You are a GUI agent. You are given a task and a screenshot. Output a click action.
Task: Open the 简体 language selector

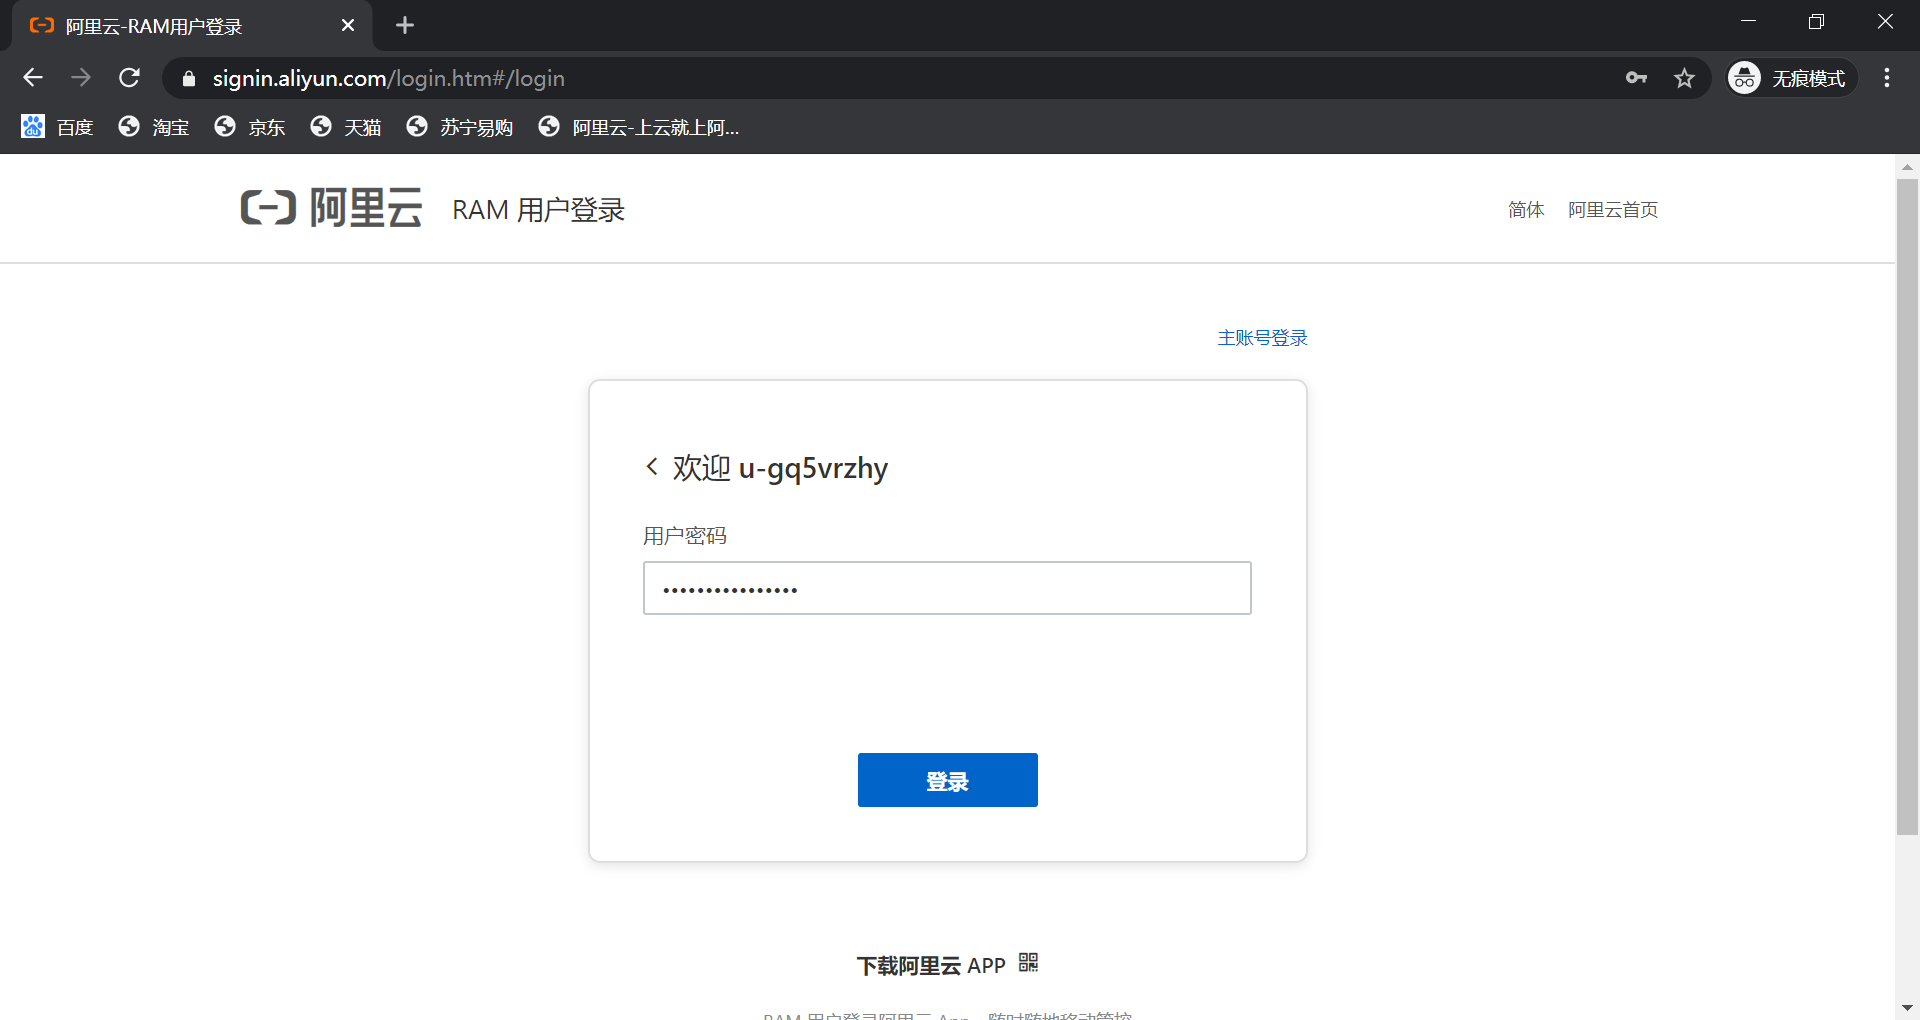click(1526, 210)
